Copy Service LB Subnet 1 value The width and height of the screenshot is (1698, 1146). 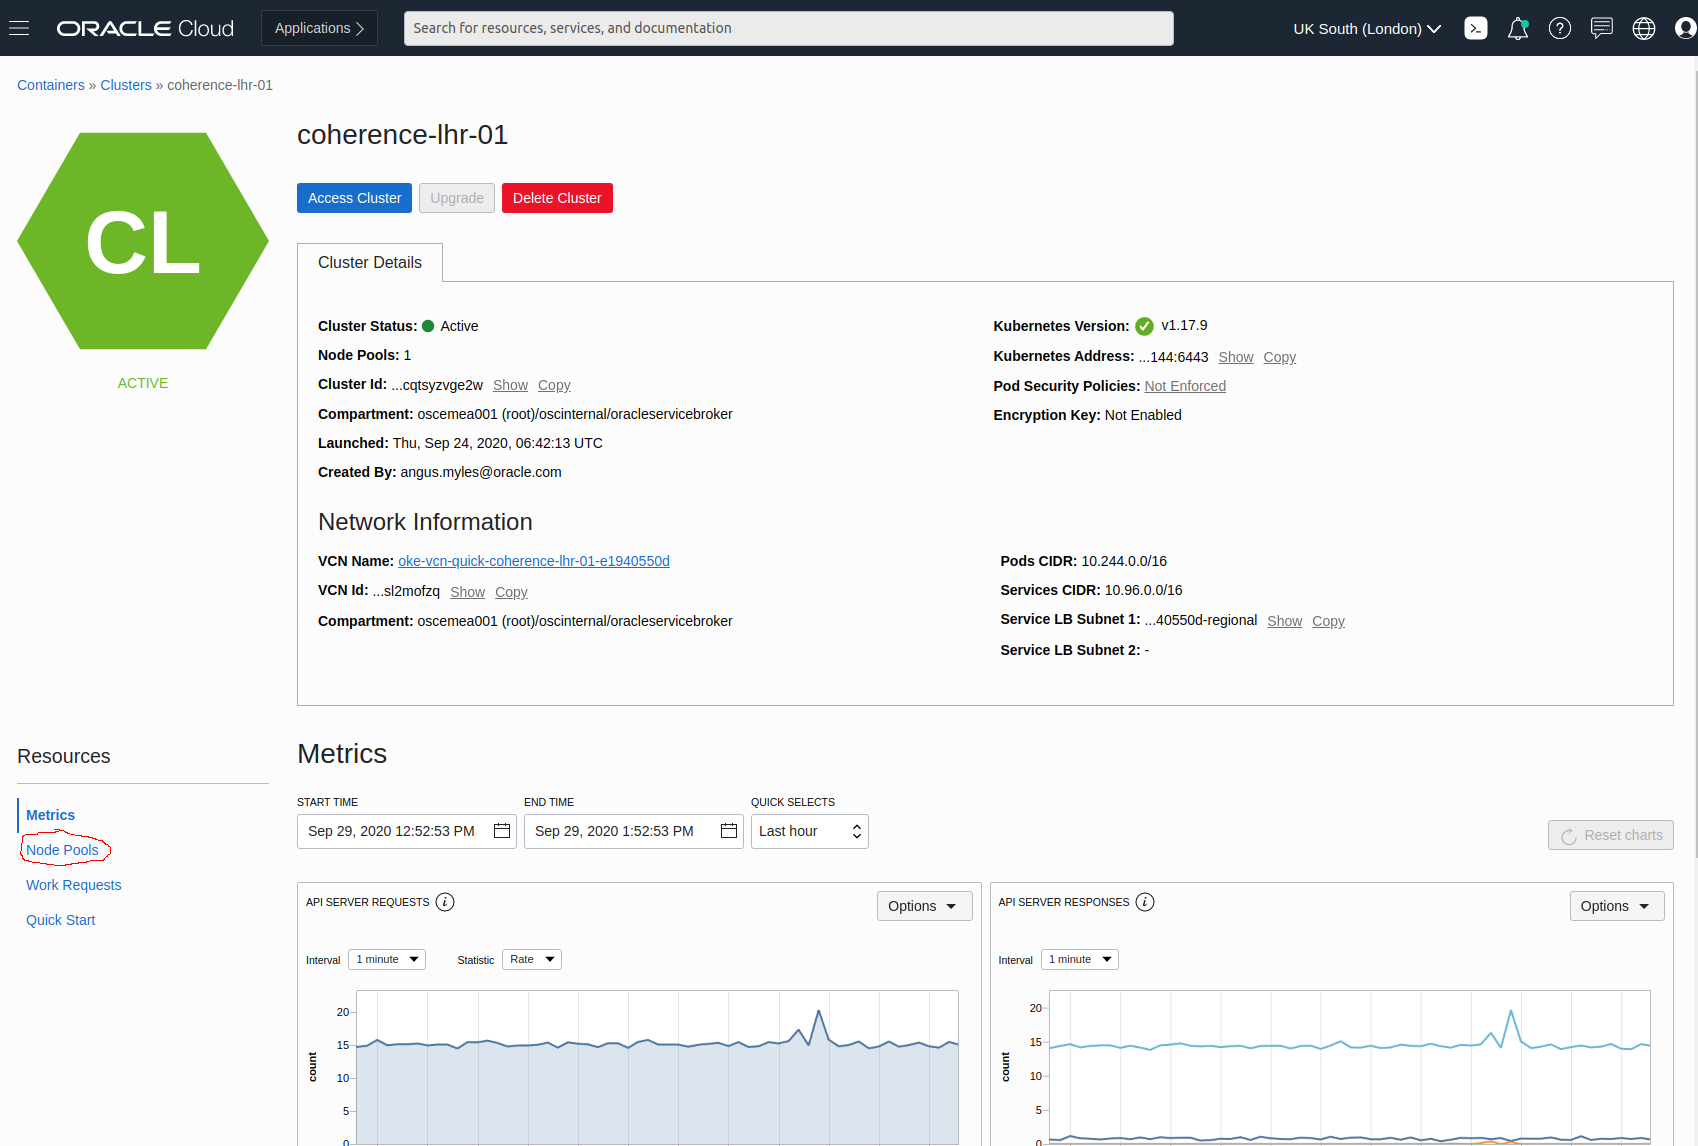click(x=1329, y=621)
